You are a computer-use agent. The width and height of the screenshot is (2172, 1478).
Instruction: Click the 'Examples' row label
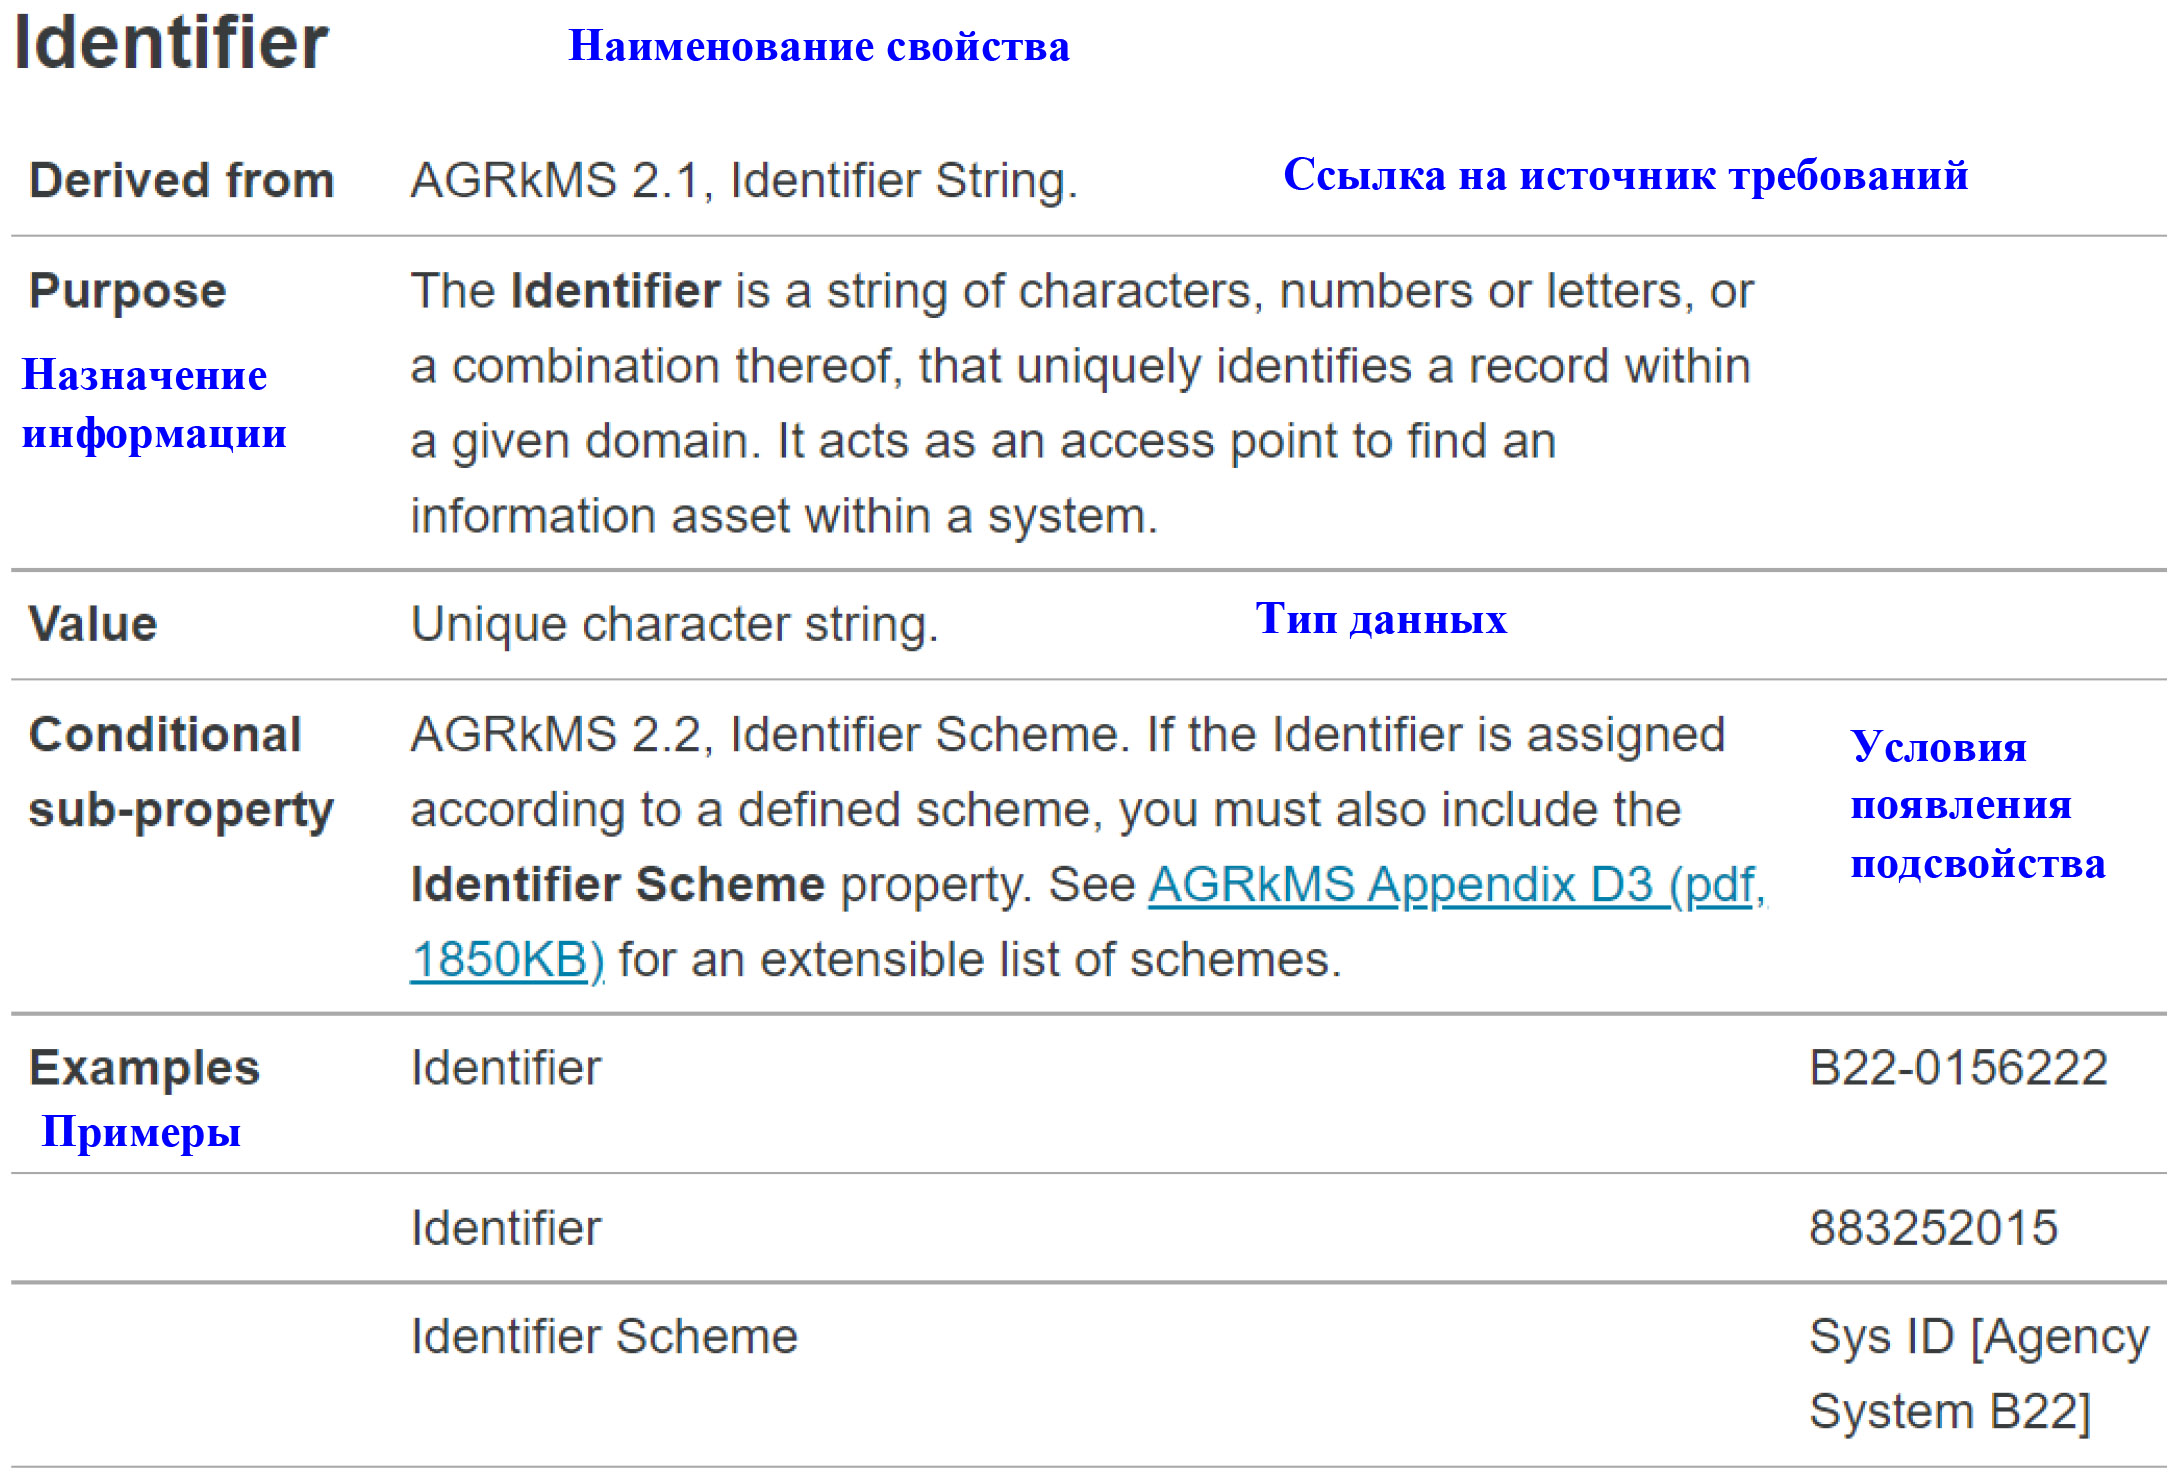point(144,1068)
